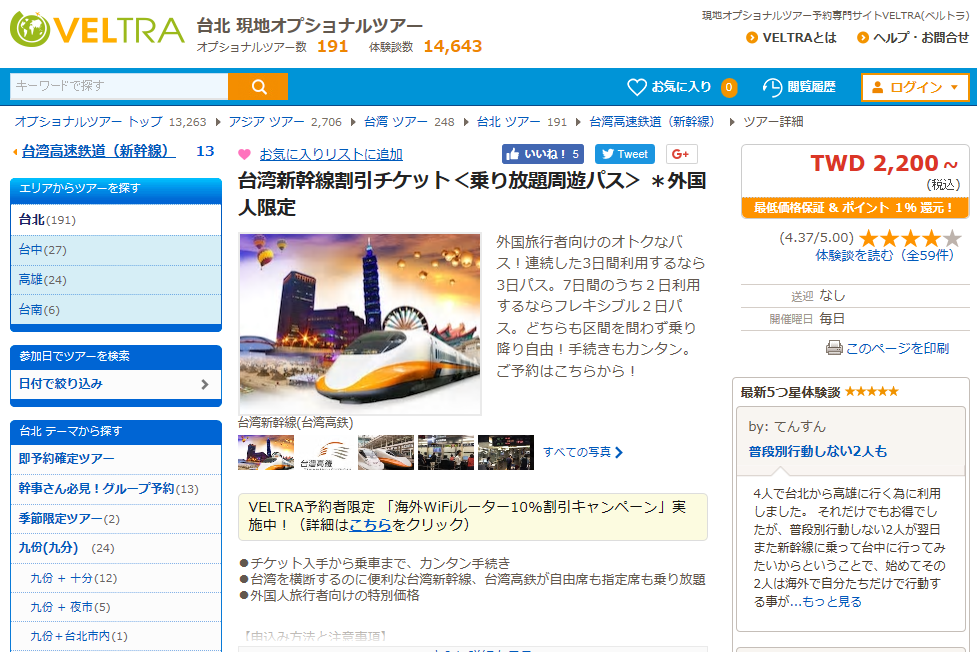Click the favorites count badge showing 0
The height and width of the screenshot is (652, 977).
[x=728, y=87]
